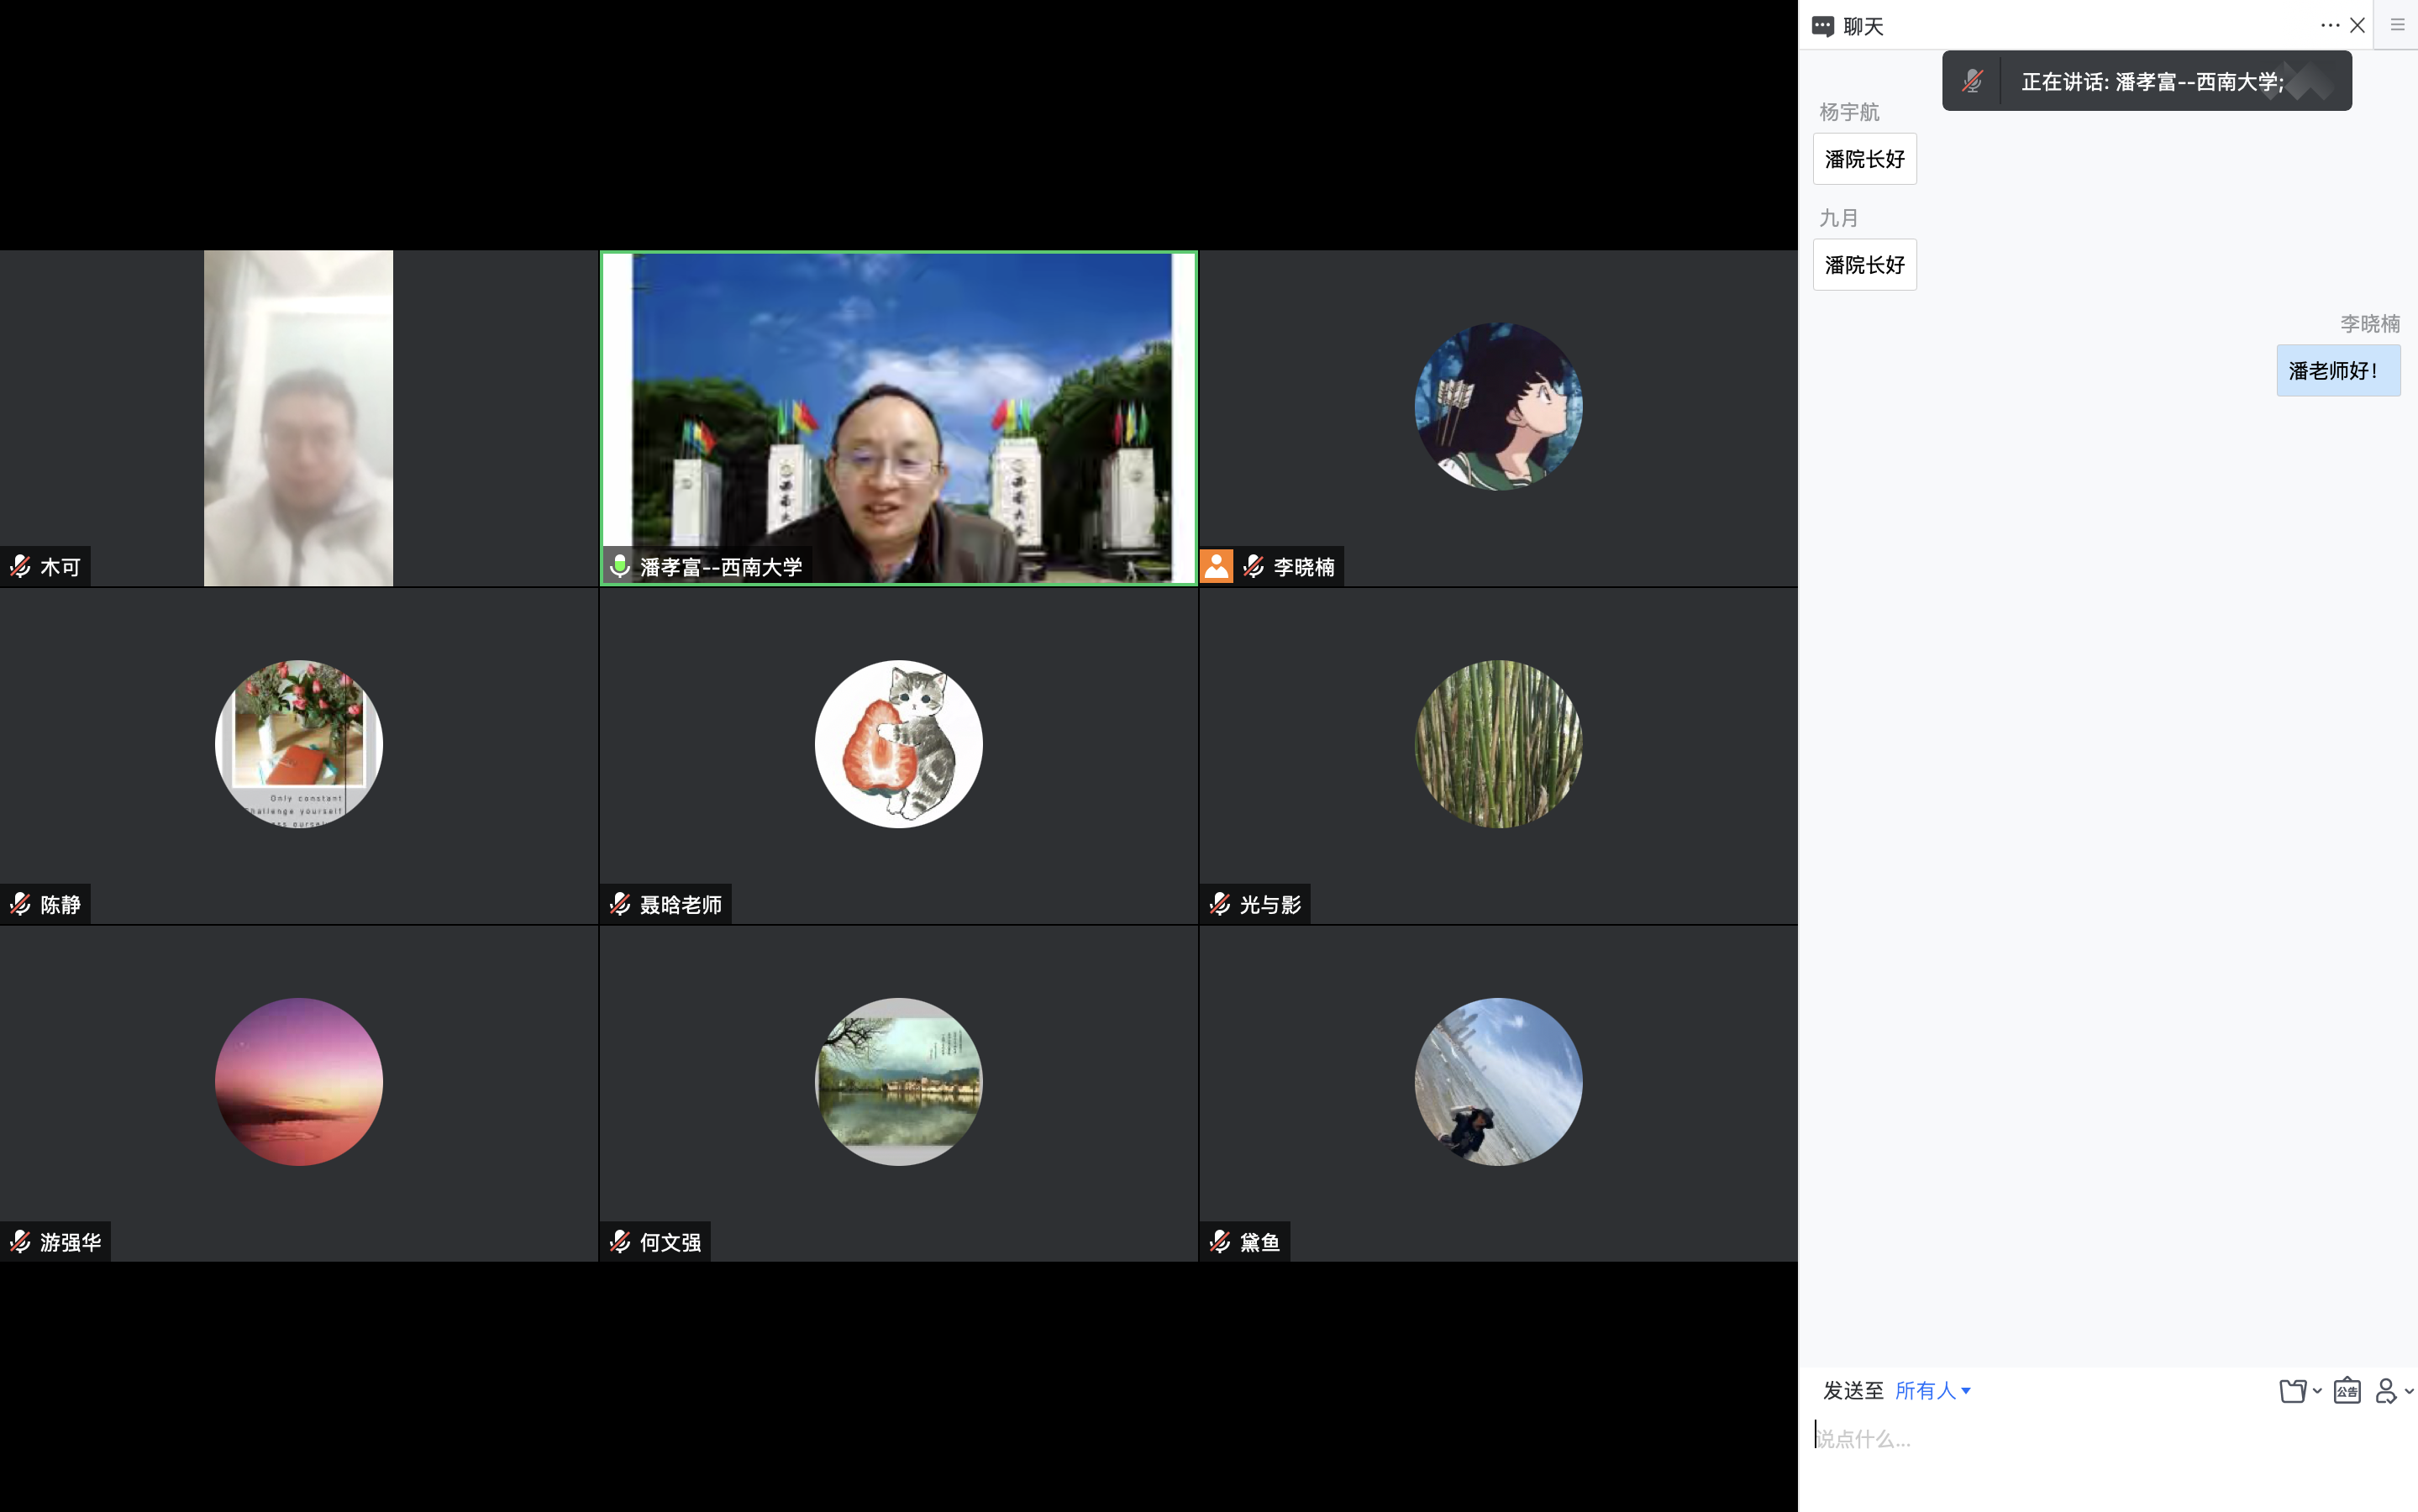Expand the arrow next to the person permission icon
Viewport: 2418px width, 1512px height.
point(2409,1391)
